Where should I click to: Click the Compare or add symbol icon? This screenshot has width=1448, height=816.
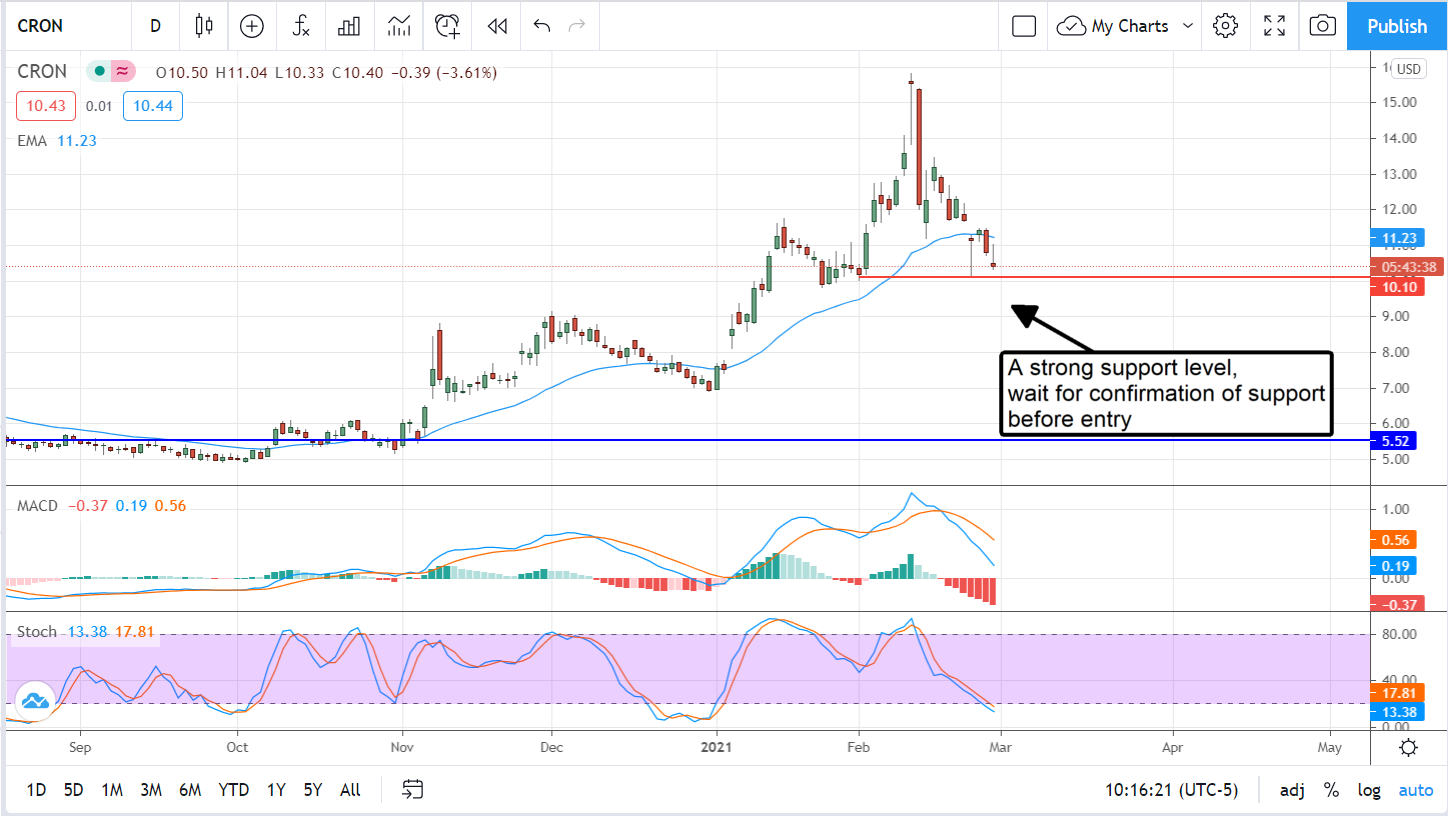click(x=252, y=26)
